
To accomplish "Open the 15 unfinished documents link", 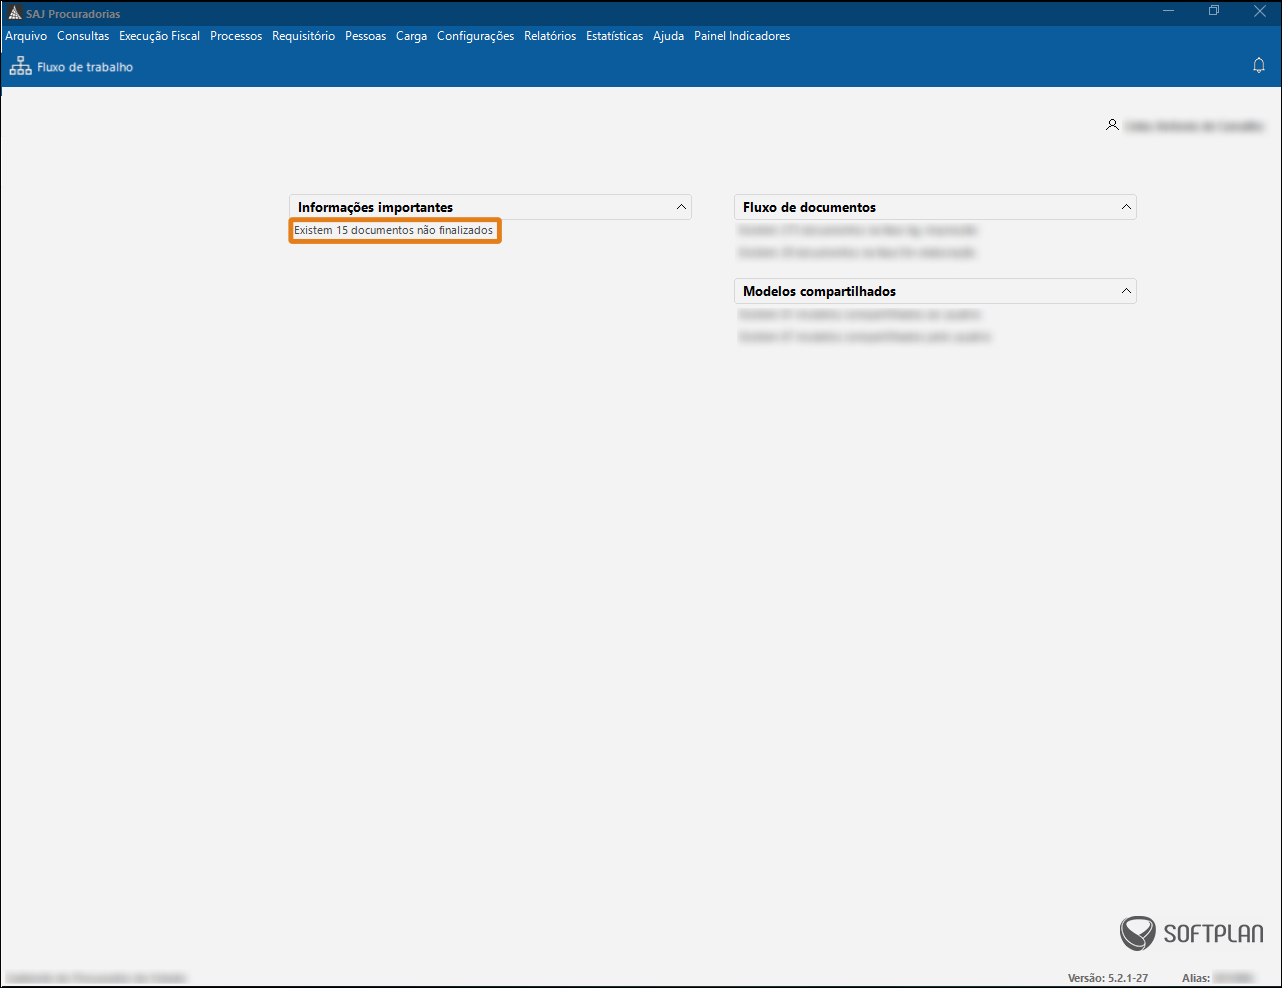I will [393, 231].
